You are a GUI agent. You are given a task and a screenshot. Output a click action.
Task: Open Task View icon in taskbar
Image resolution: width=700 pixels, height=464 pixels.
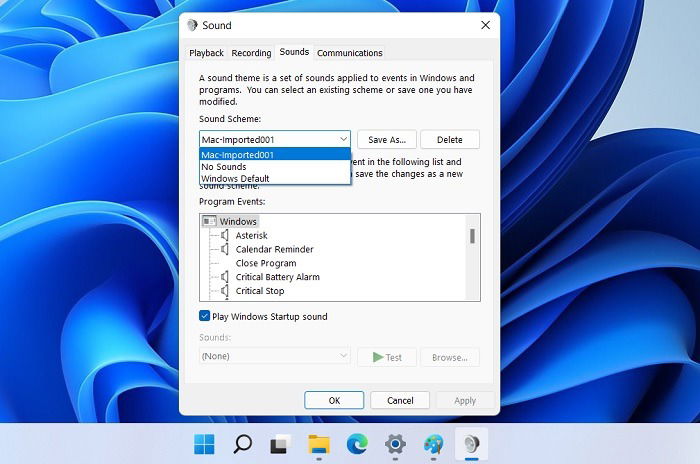tap(280, 444)
